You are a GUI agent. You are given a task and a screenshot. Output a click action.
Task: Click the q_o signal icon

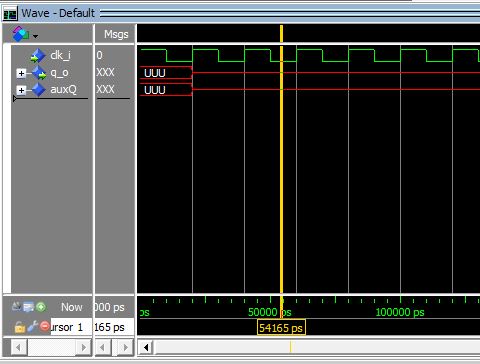pos(39,73)
